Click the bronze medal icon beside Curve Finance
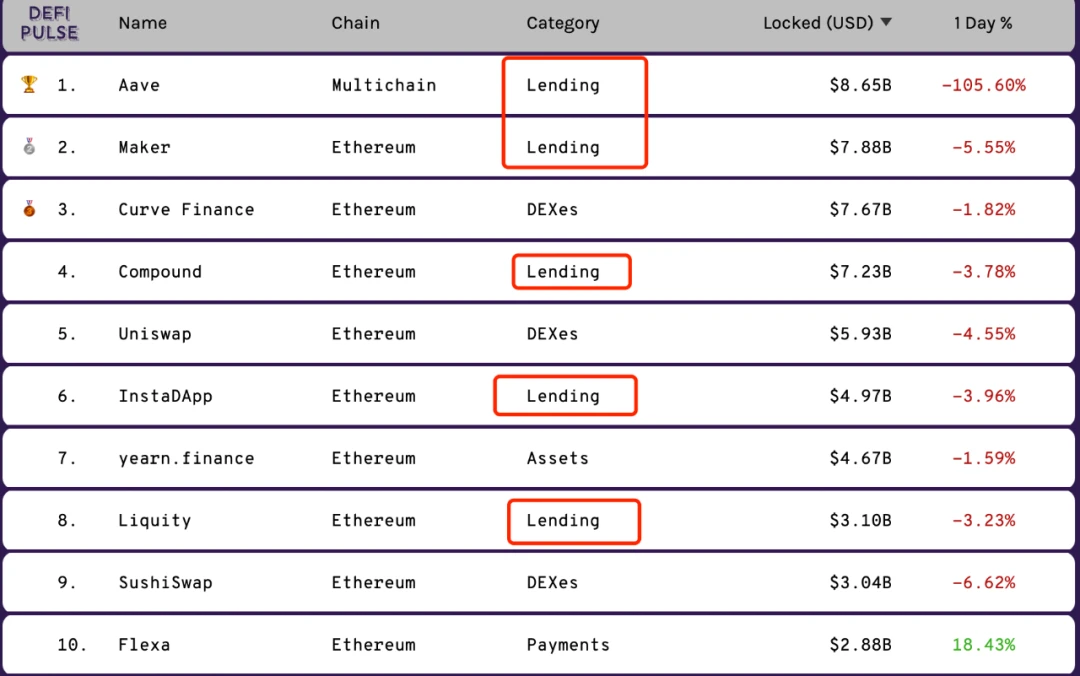This screenshot has width=1080, height=676. tap(29, 208)
